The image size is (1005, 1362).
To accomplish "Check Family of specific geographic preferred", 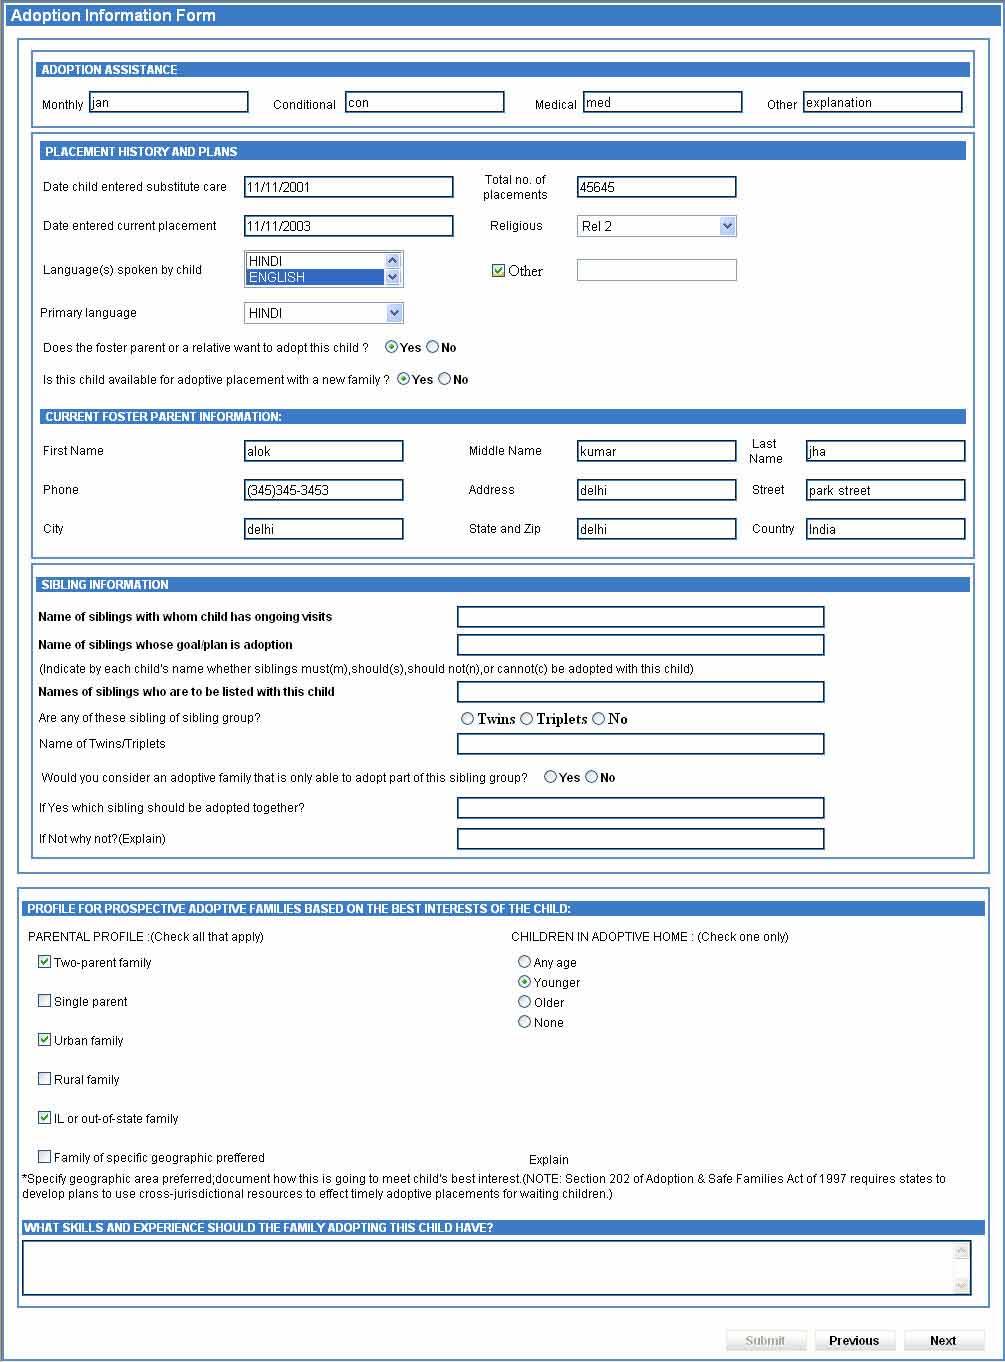I will tap(44, 1157).
